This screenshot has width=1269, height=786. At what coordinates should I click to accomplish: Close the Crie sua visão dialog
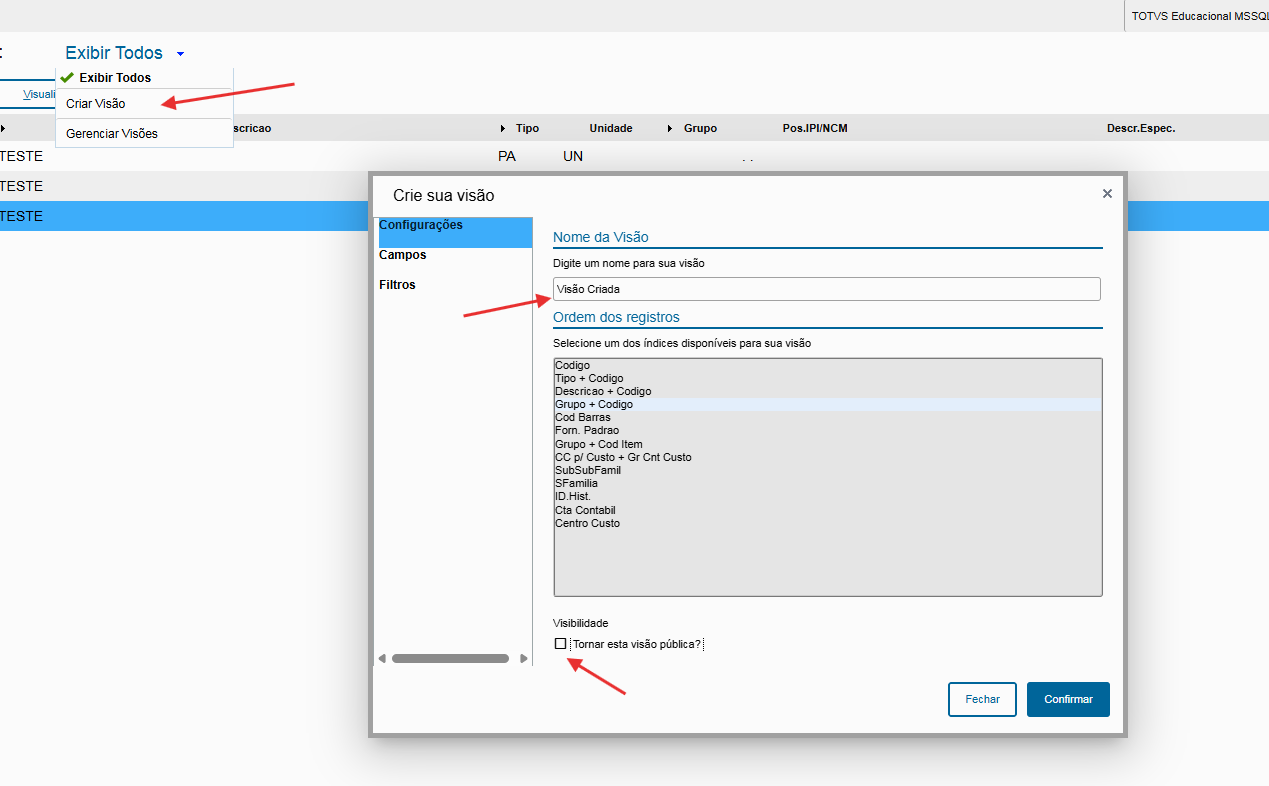[x=1107, y=194]
